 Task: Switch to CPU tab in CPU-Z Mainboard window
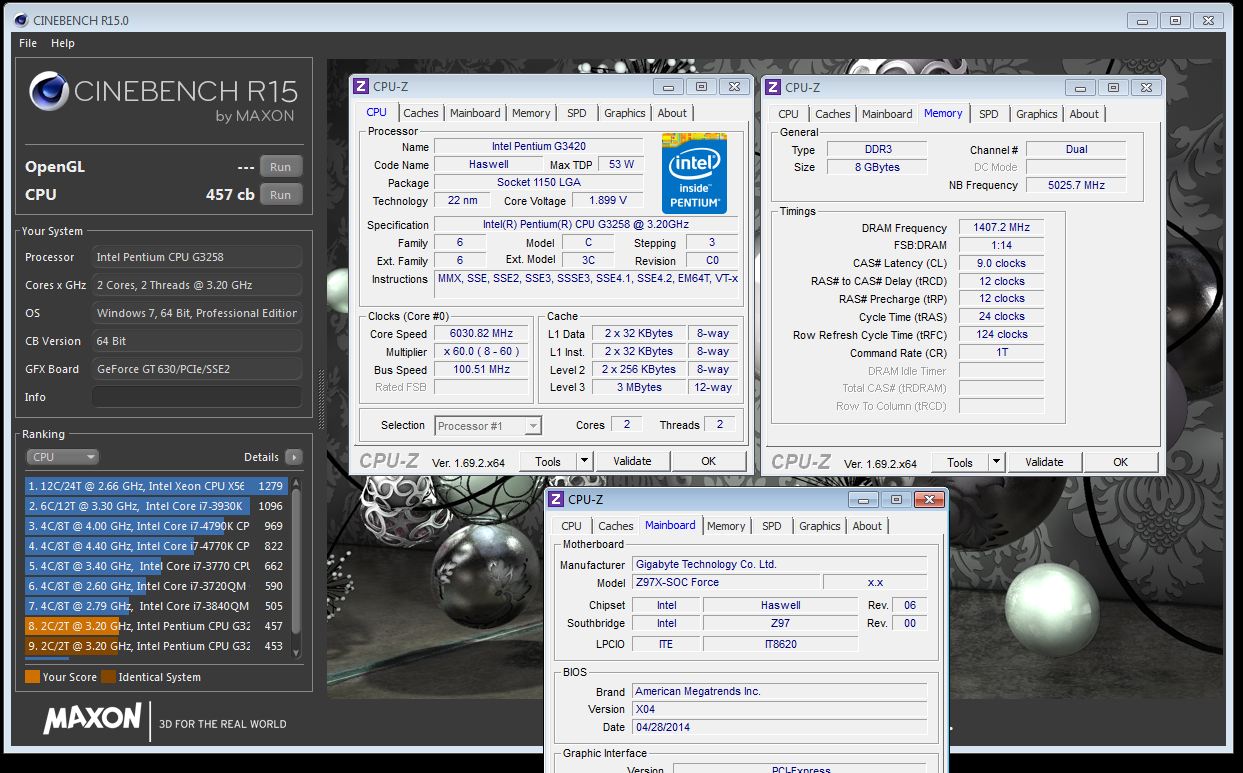point(572,526)
